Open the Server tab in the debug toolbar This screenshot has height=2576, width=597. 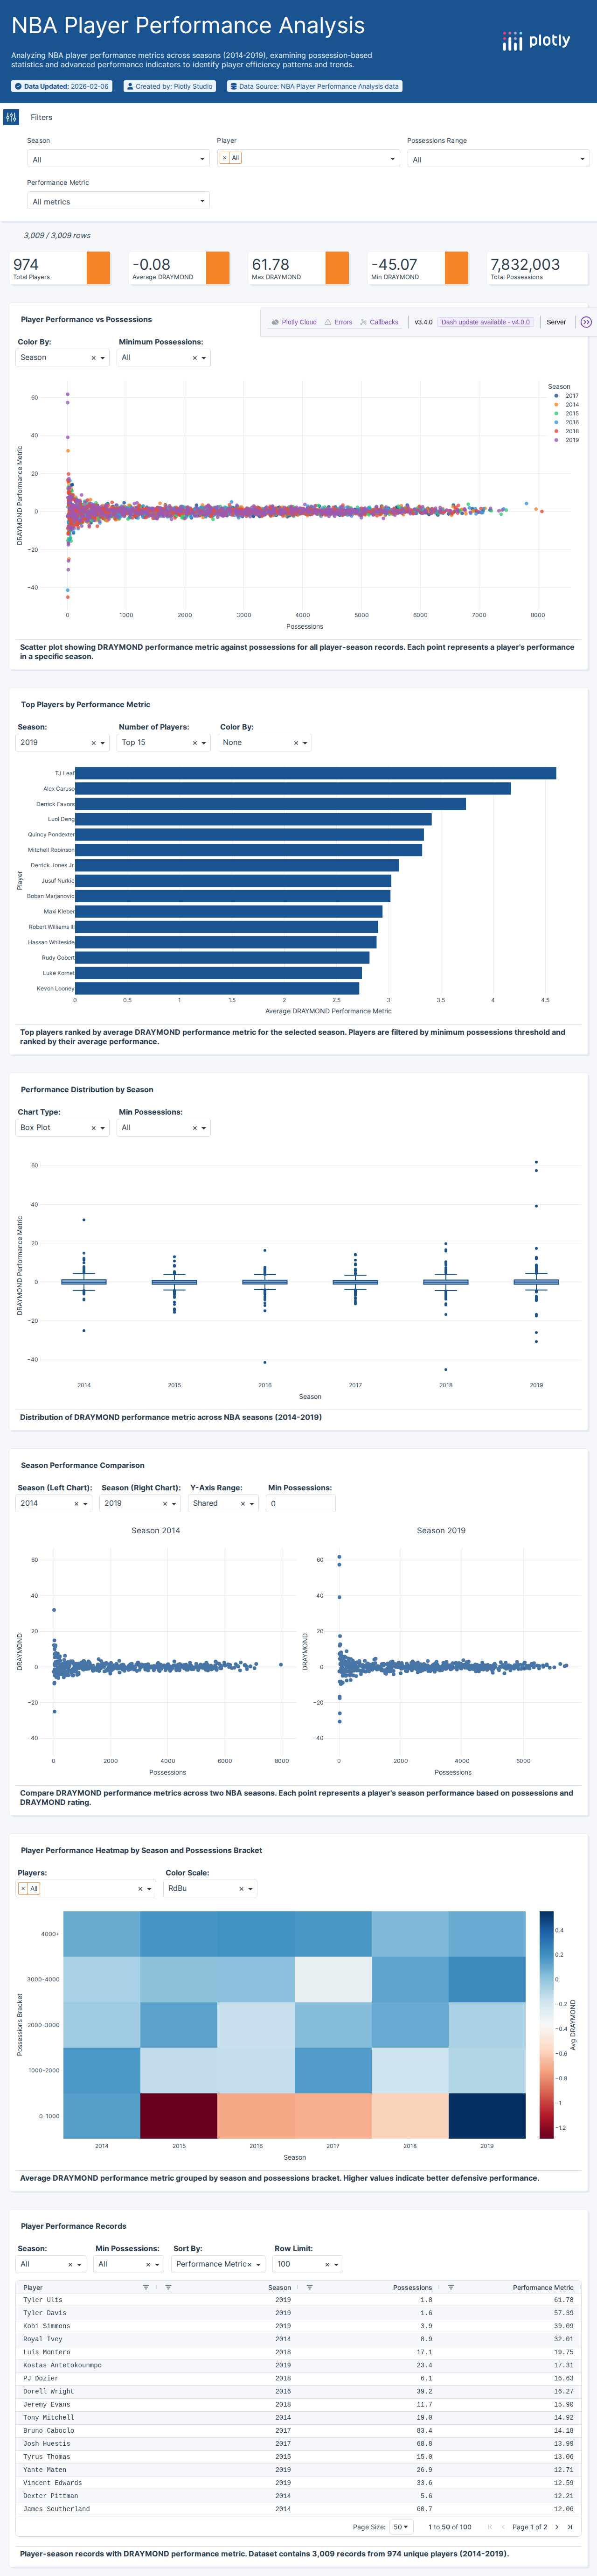tap(556, 322)
